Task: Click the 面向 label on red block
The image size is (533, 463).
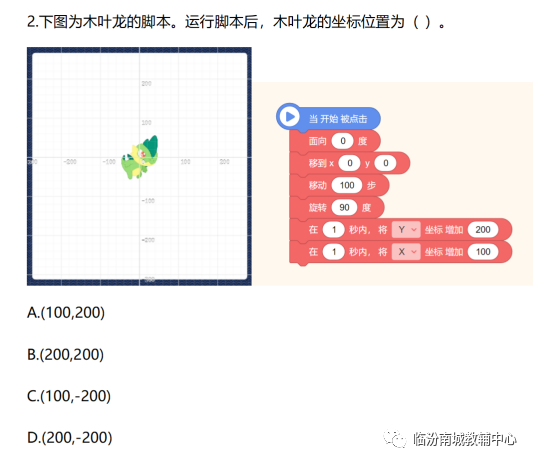Action: 317,141
